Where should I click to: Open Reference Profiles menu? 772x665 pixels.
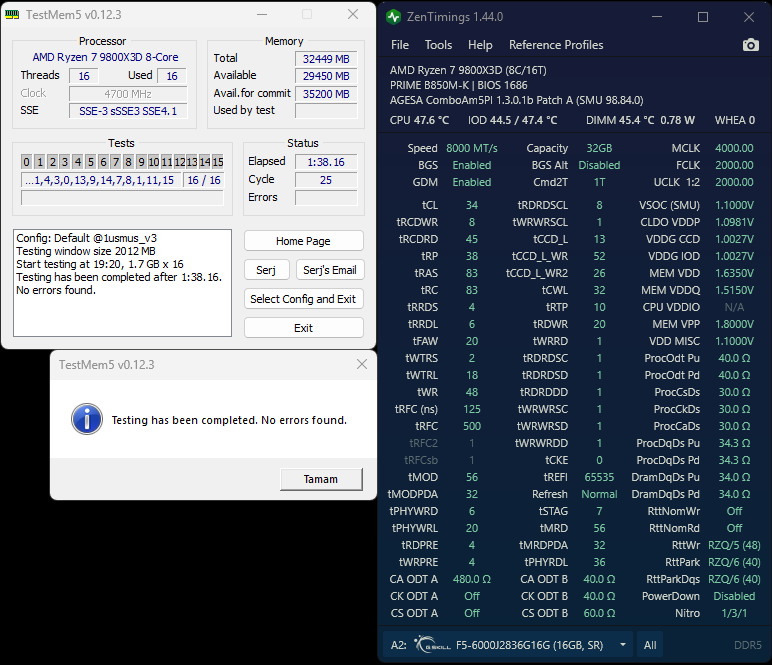click(556, 45)
